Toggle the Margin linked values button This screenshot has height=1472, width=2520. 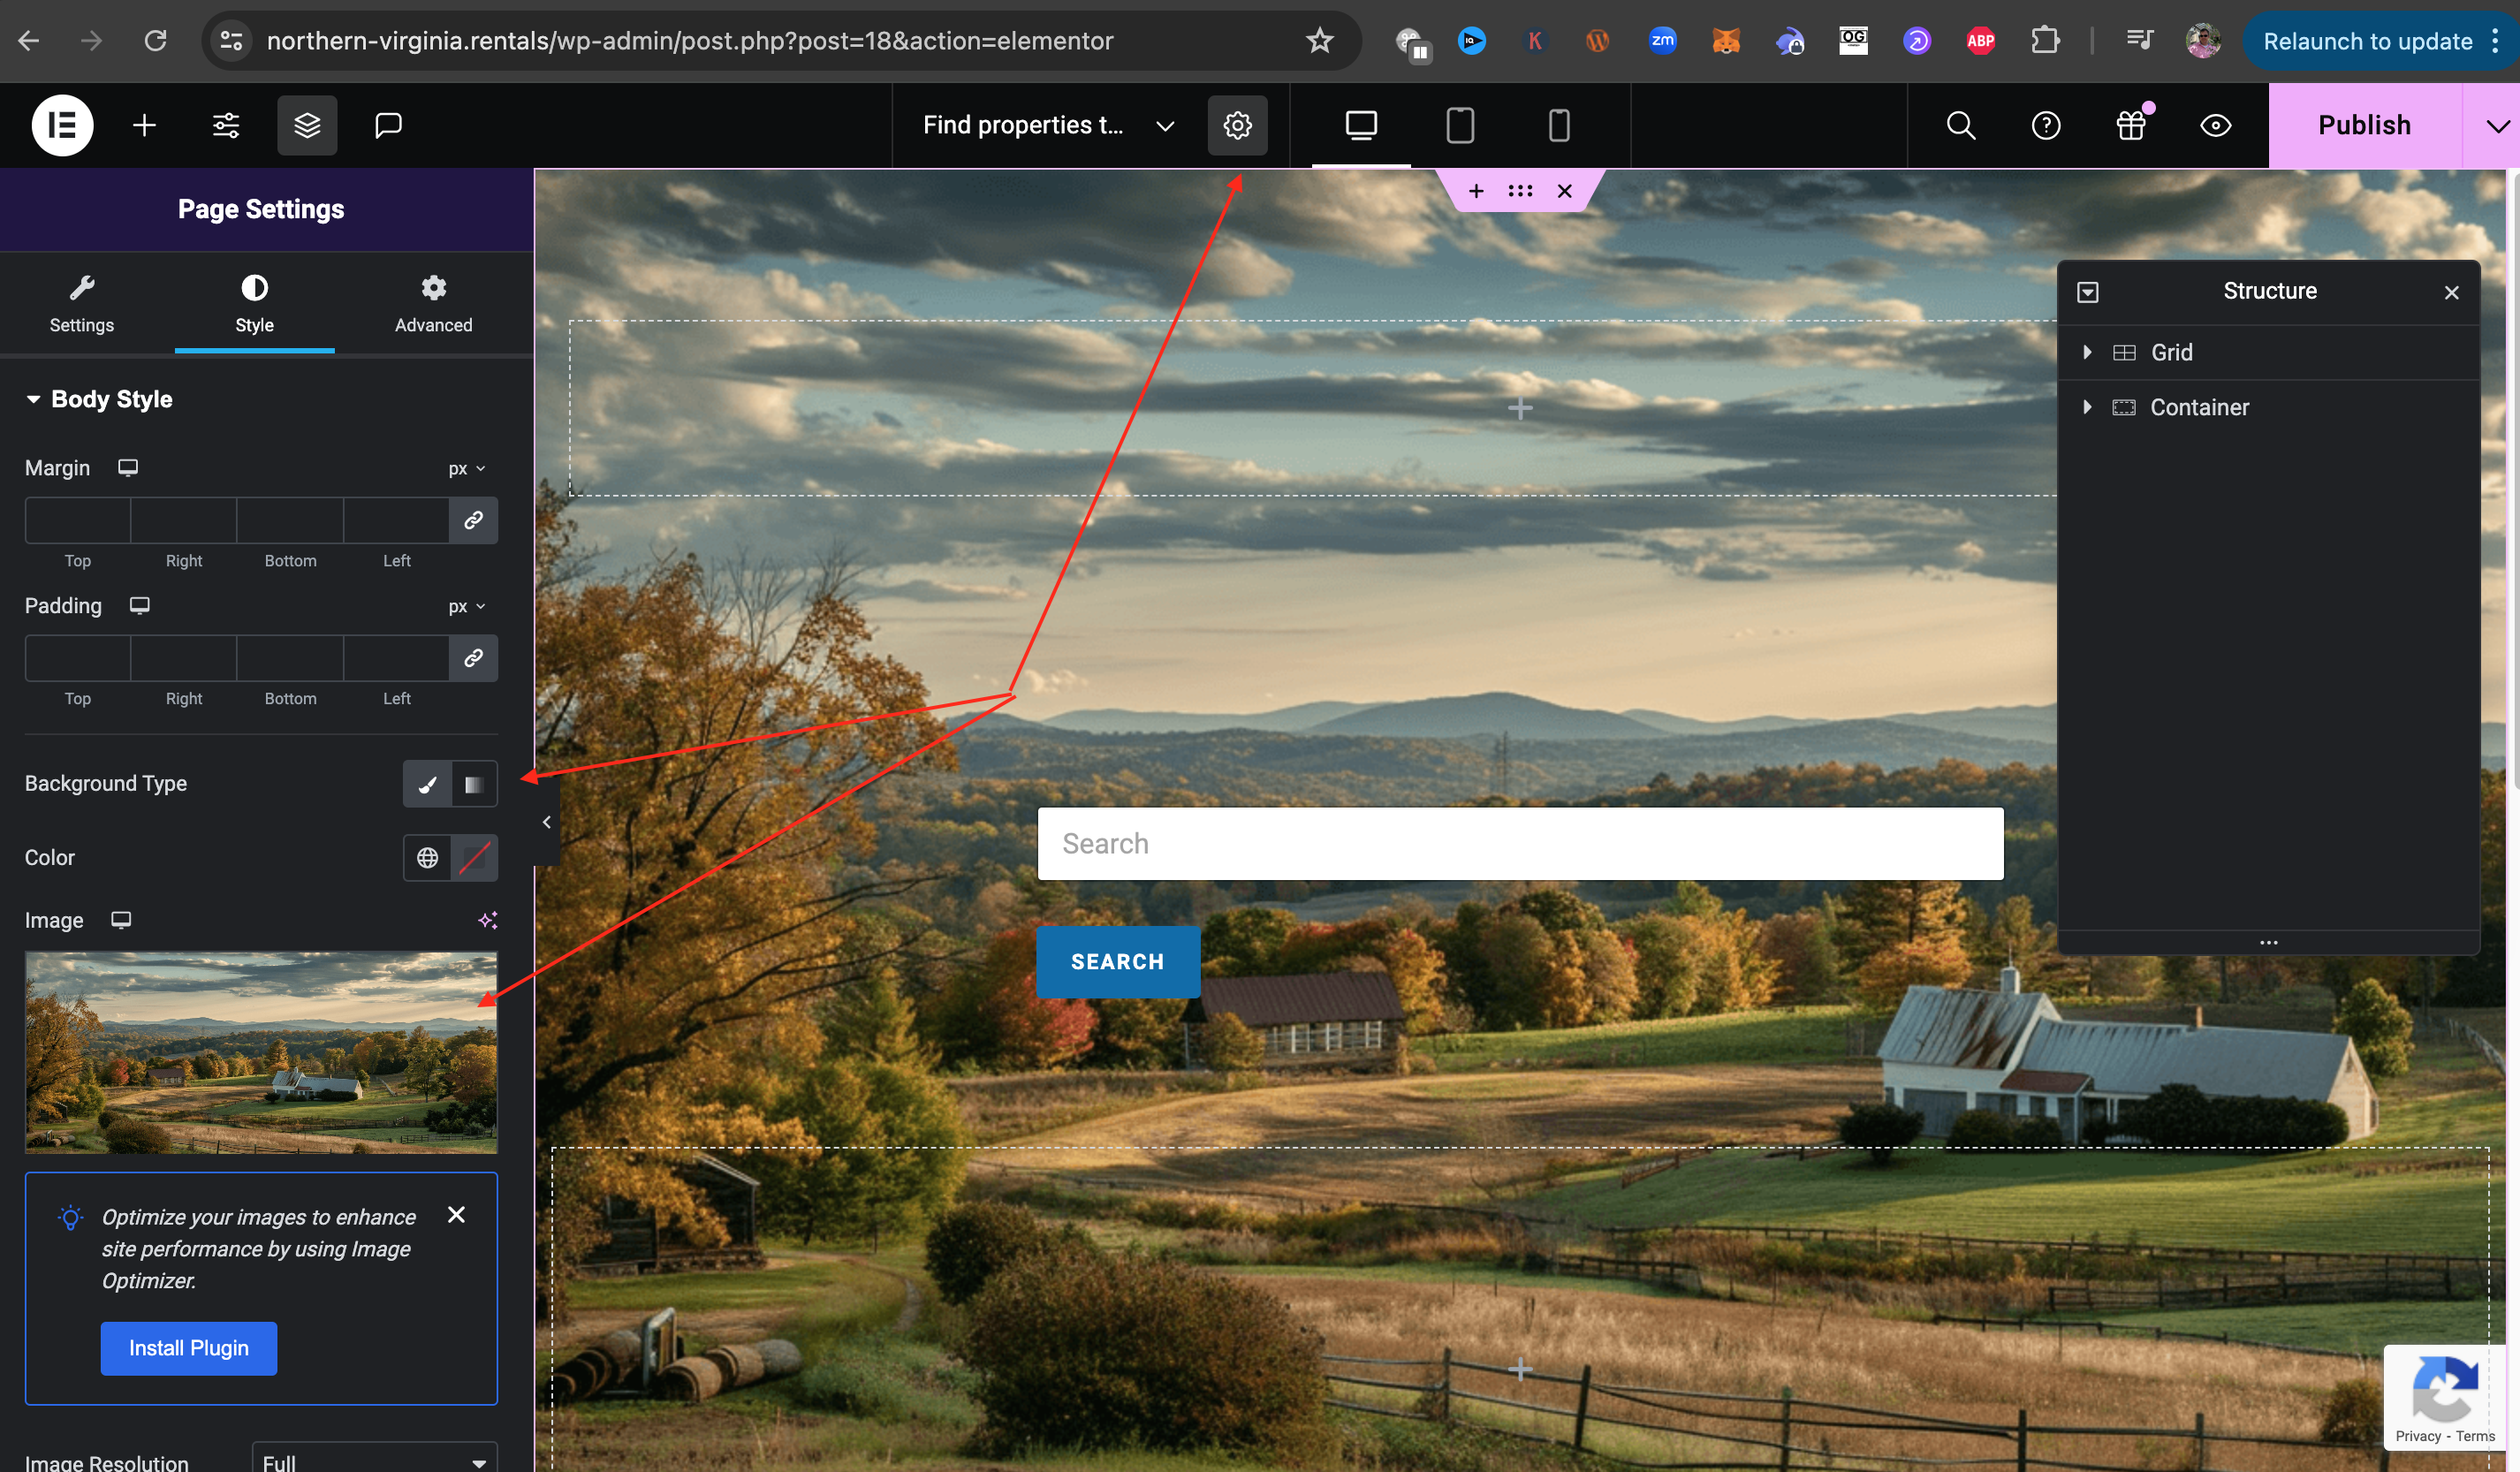tap(473, 520)
